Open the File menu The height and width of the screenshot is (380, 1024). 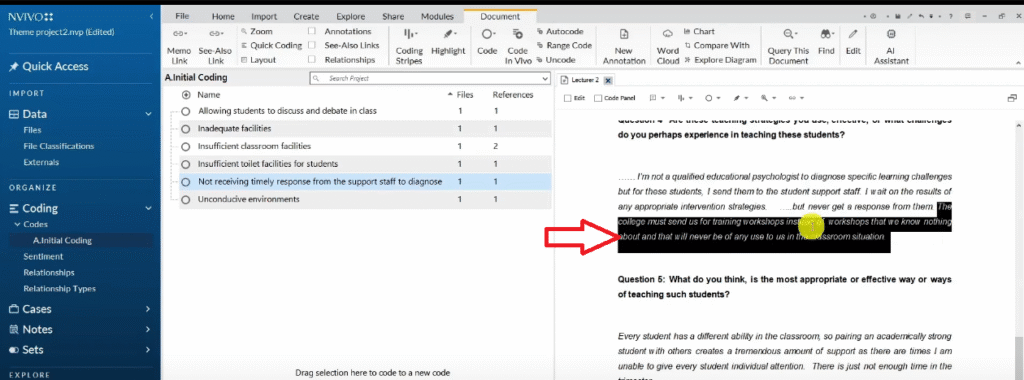click(182, 16)
